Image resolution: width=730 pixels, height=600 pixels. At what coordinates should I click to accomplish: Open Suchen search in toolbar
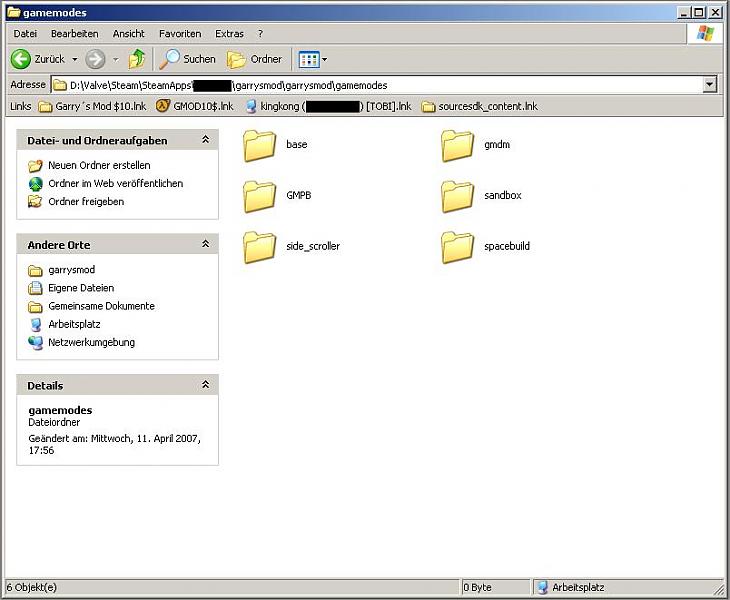click(188, 59)
